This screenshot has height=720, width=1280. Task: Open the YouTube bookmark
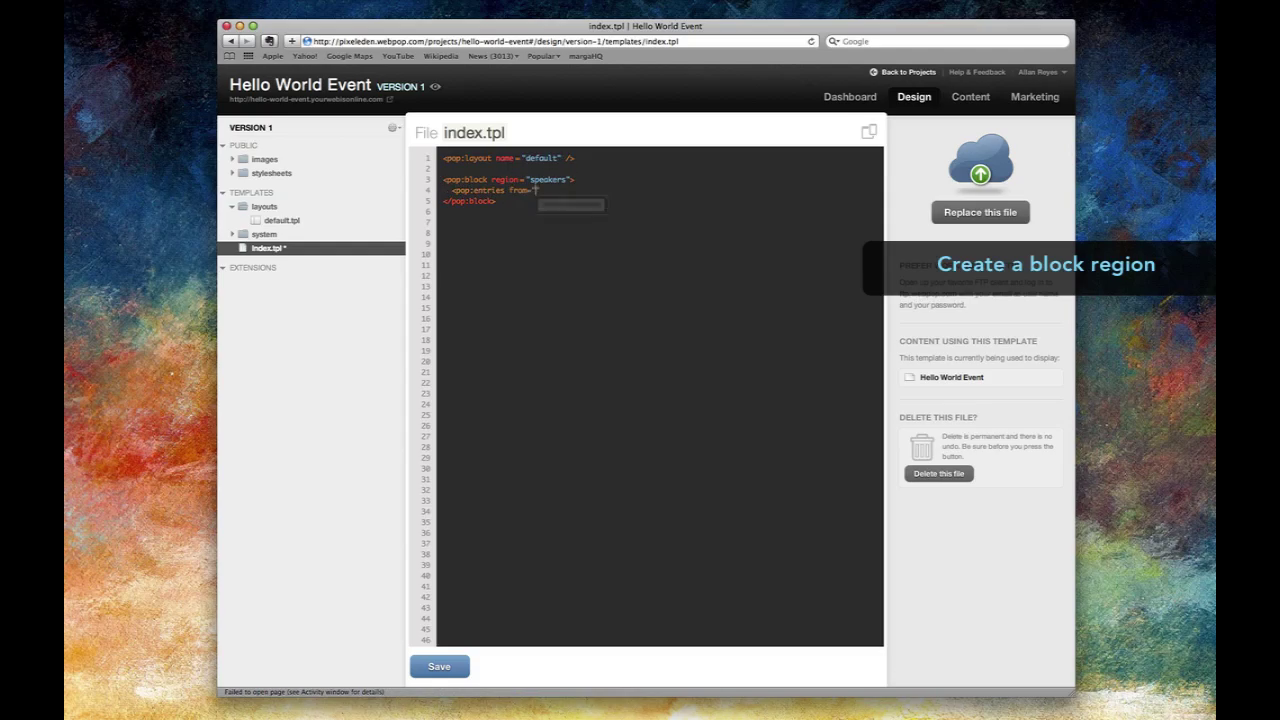pos(398,56)
